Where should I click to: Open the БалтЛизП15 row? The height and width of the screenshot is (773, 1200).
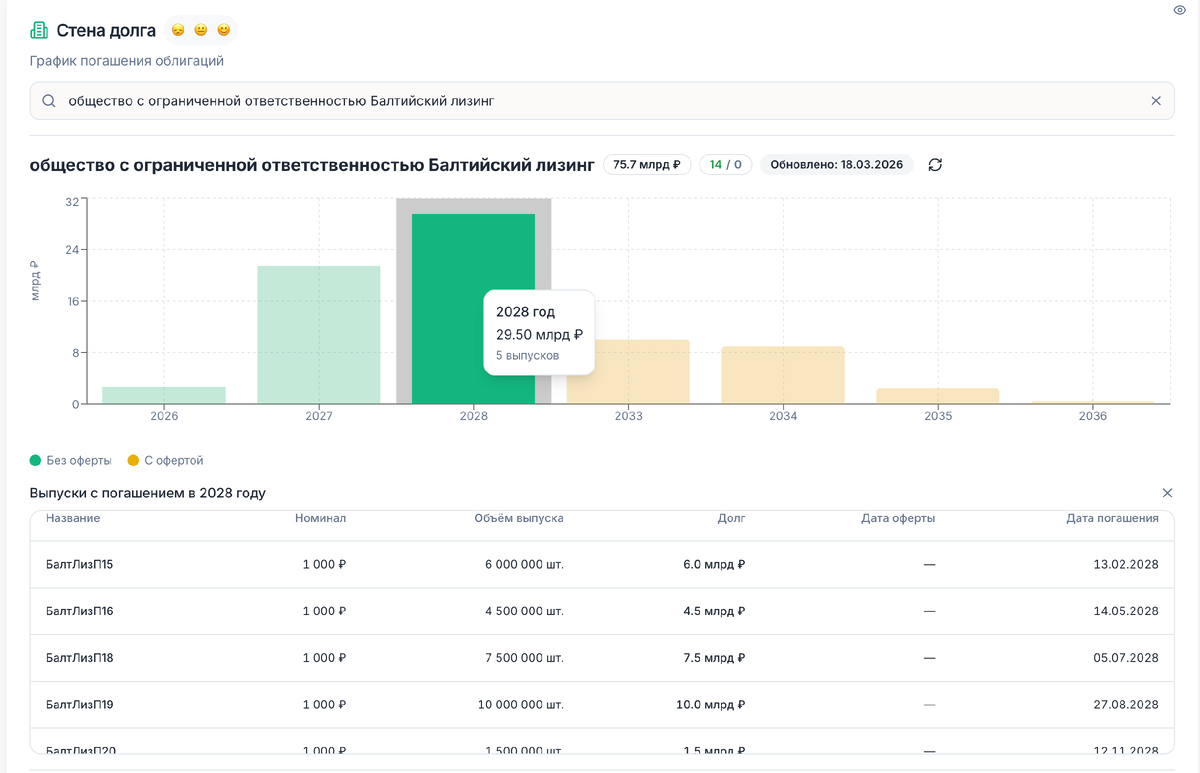602,564
